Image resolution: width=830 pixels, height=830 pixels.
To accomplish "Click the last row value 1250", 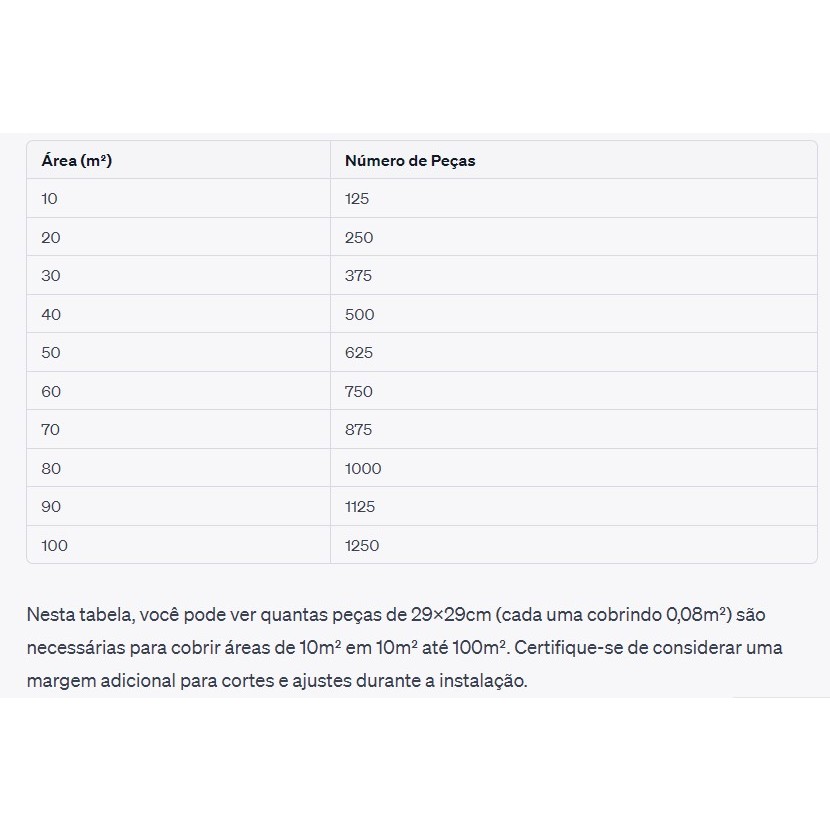I will (x=574, y=545).
